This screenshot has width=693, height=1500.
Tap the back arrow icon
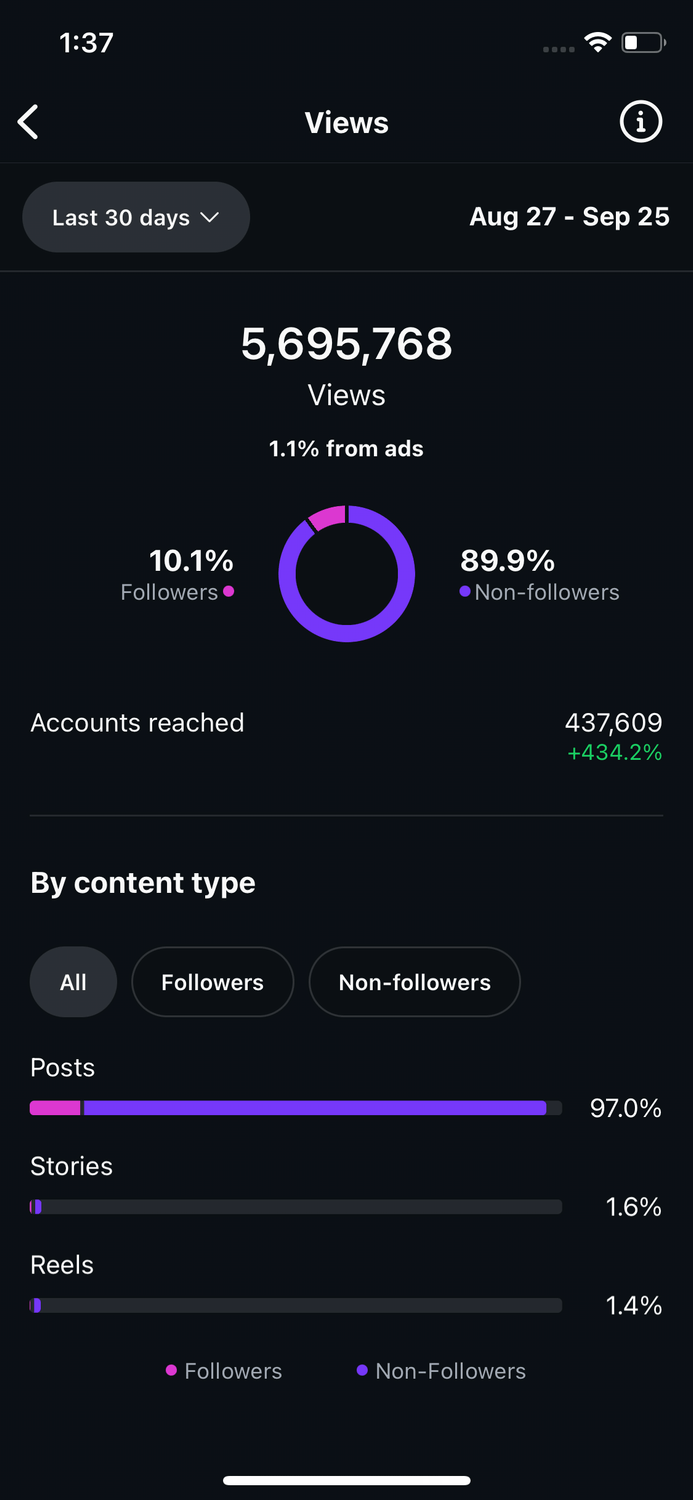point(29,123)
